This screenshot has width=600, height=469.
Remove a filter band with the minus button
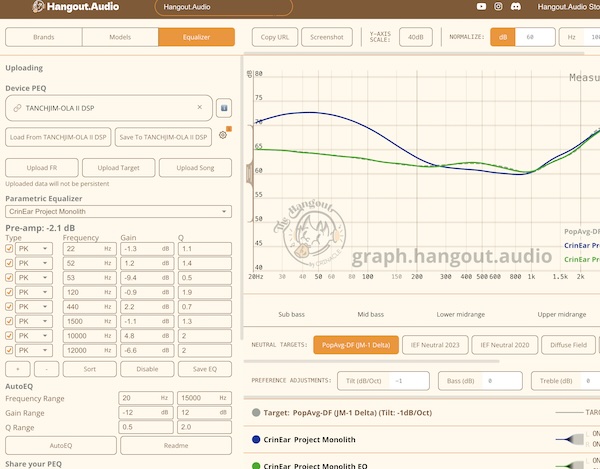click(x=46, y=369)
